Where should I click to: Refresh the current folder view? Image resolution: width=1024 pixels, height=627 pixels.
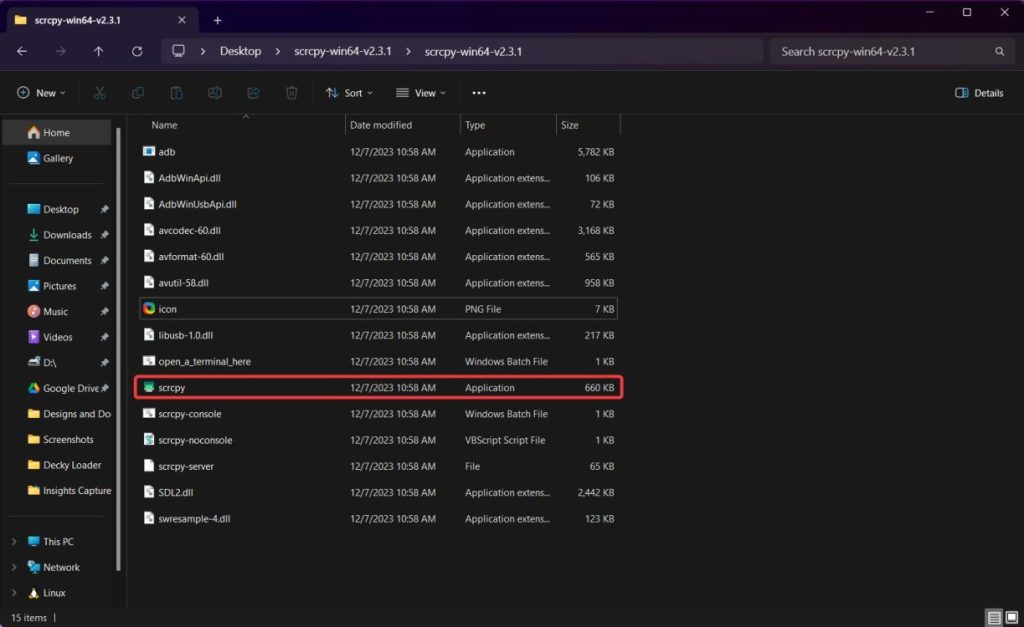137,51
